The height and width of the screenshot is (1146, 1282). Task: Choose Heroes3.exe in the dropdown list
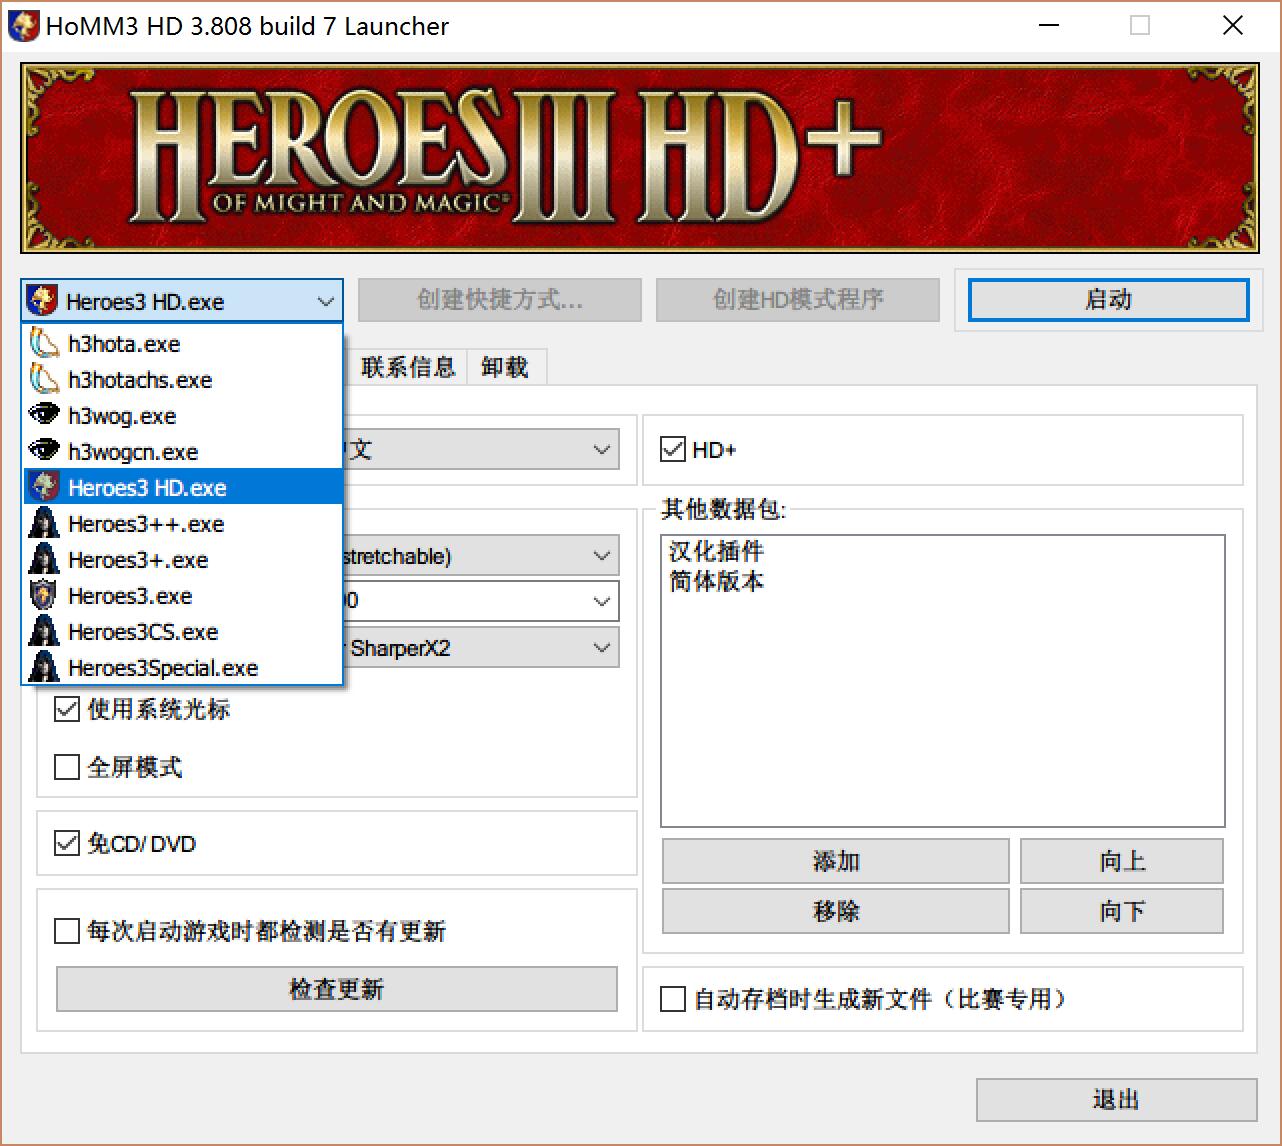[x=183, y=595]
